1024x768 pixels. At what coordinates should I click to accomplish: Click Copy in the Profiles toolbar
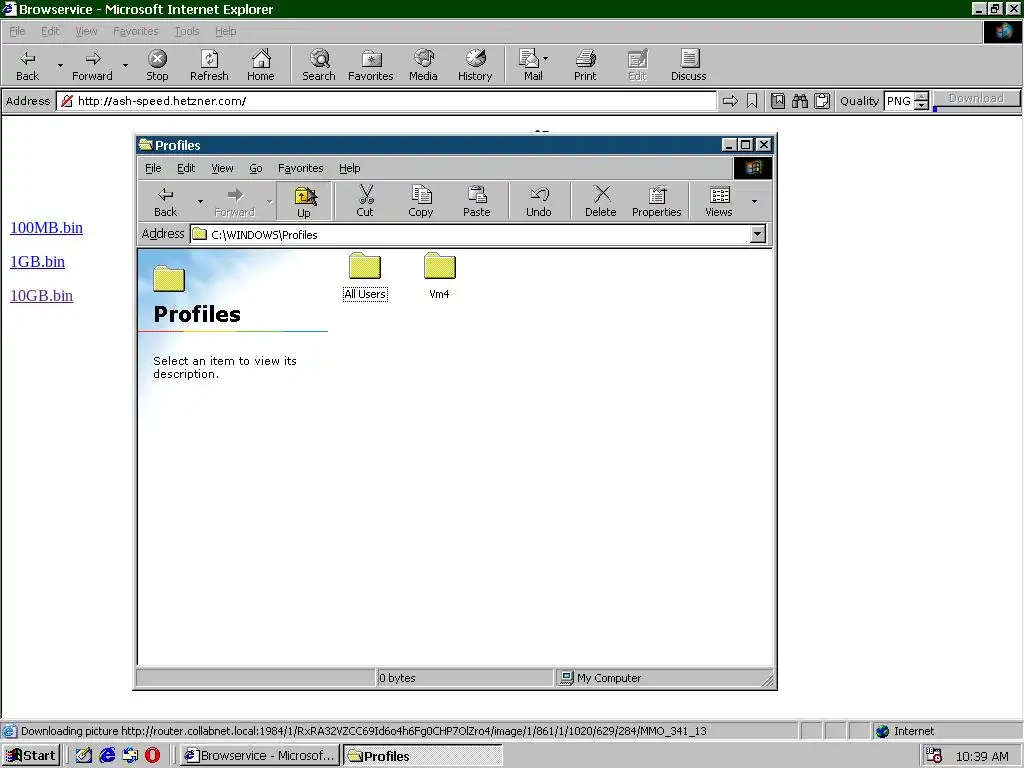tap(421, 202)
